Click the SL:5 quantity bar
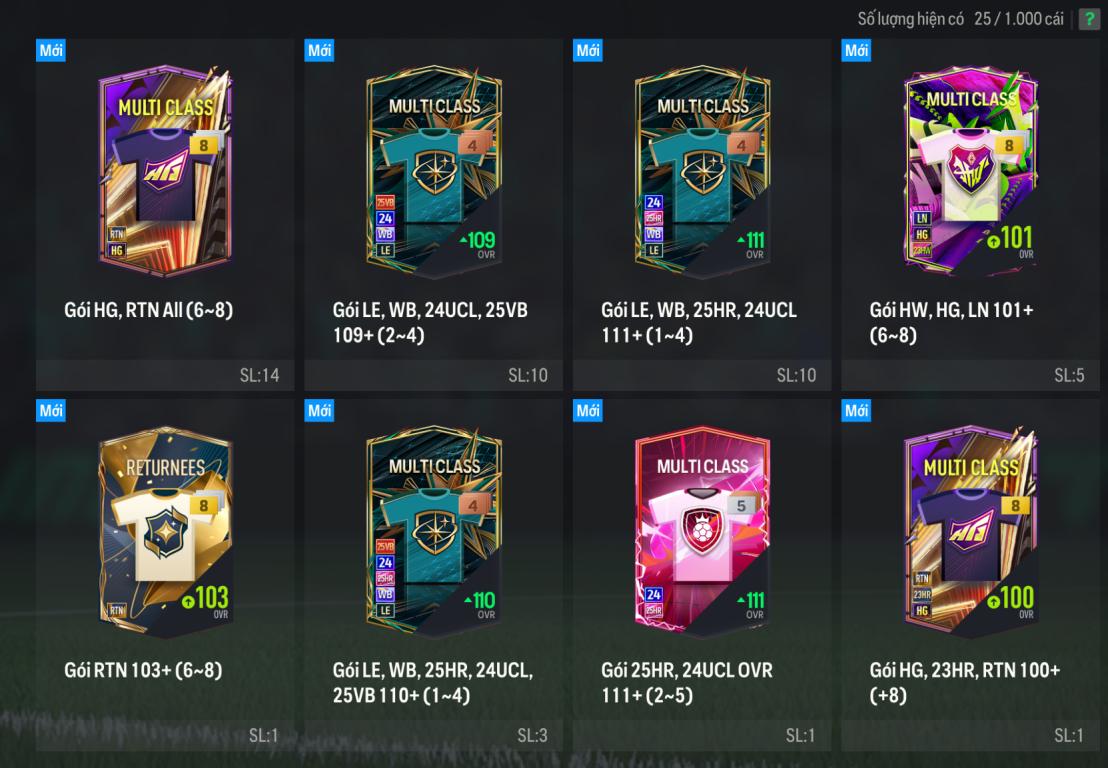Viewport: 1108px width, 768px height. [971, 375]
